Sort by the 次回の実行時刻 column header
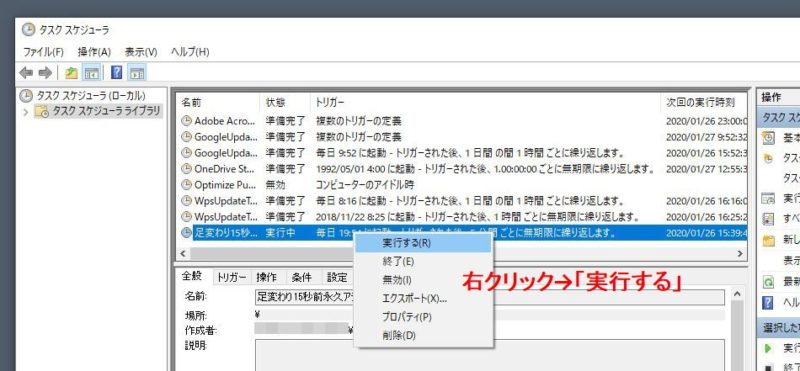Image resolution: width=800 pixels, height=371 pixels. point(704,103)
